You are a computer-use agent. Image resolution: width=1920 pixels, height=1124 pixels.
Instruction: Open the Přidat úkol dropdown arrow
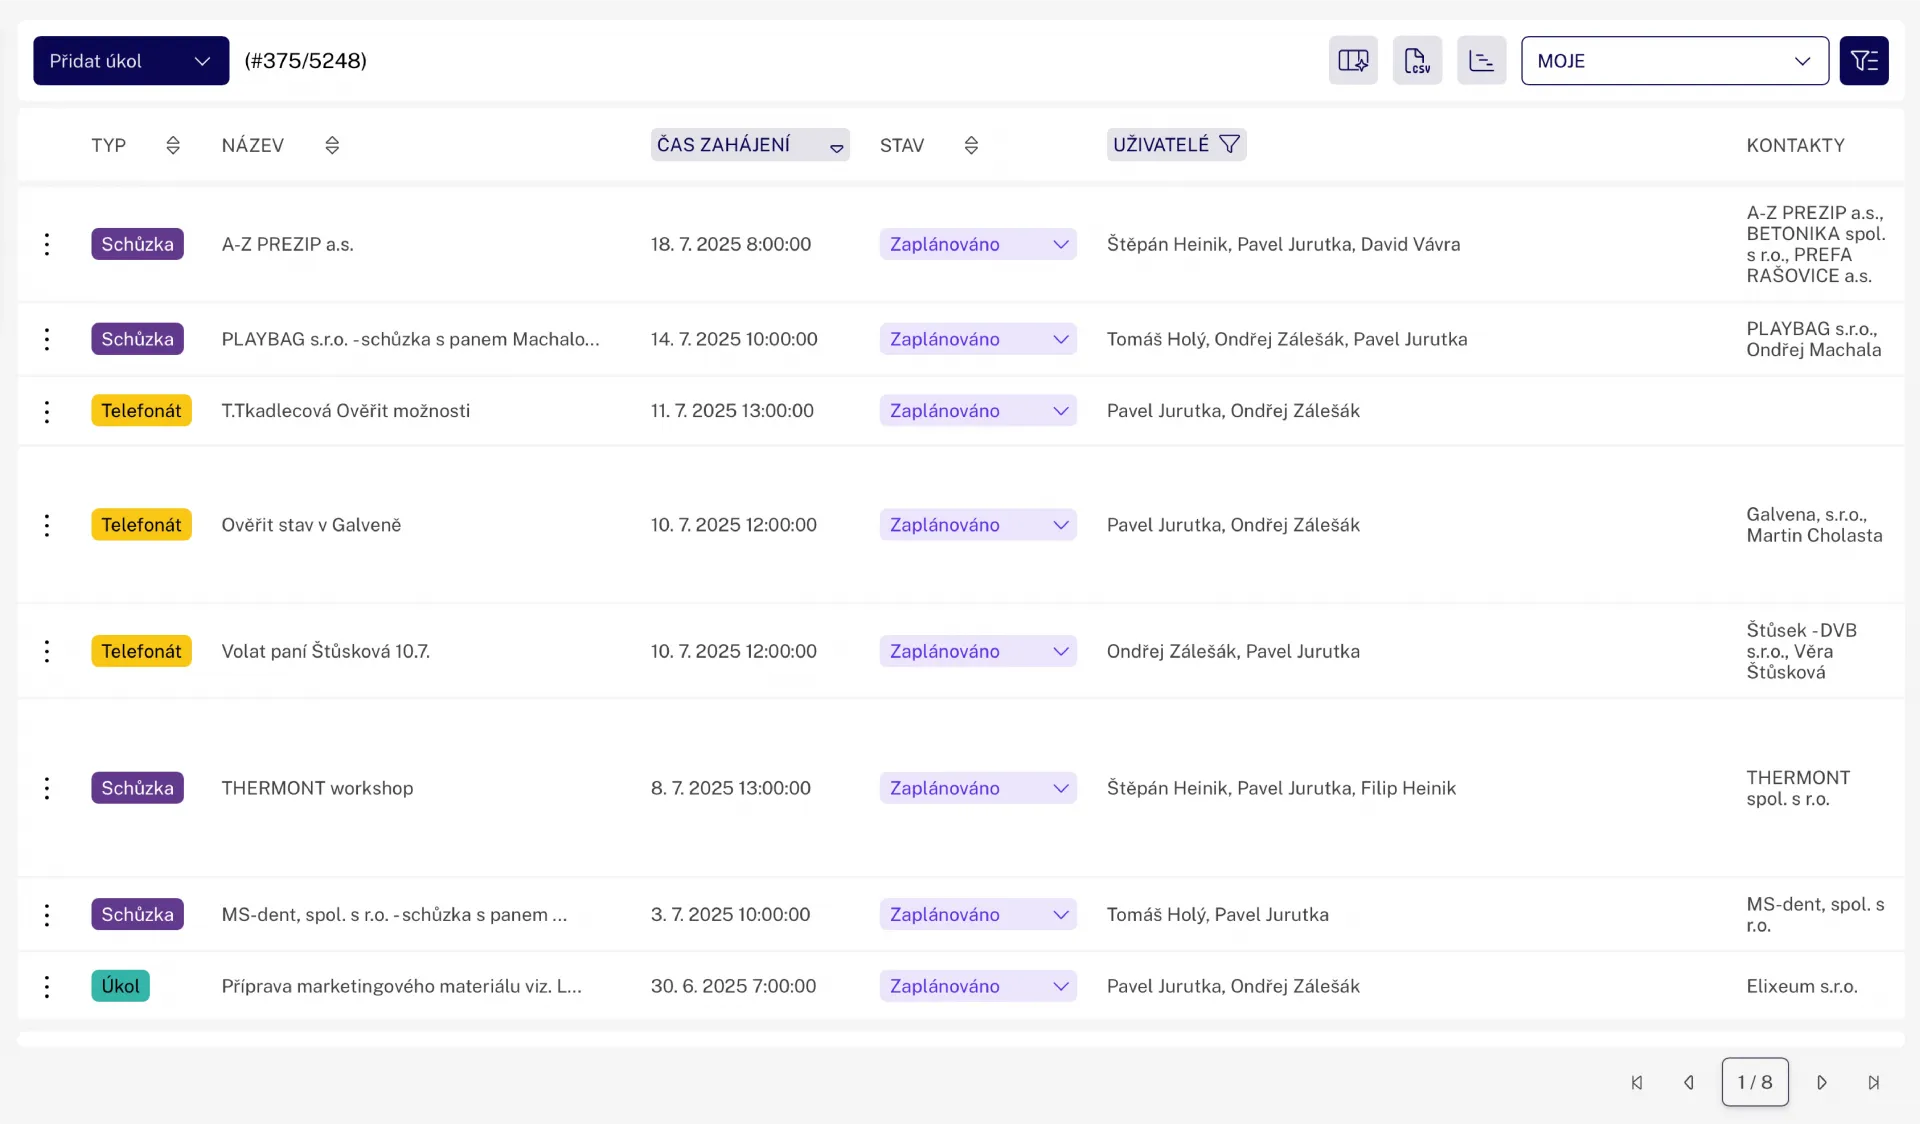point(202,61)
